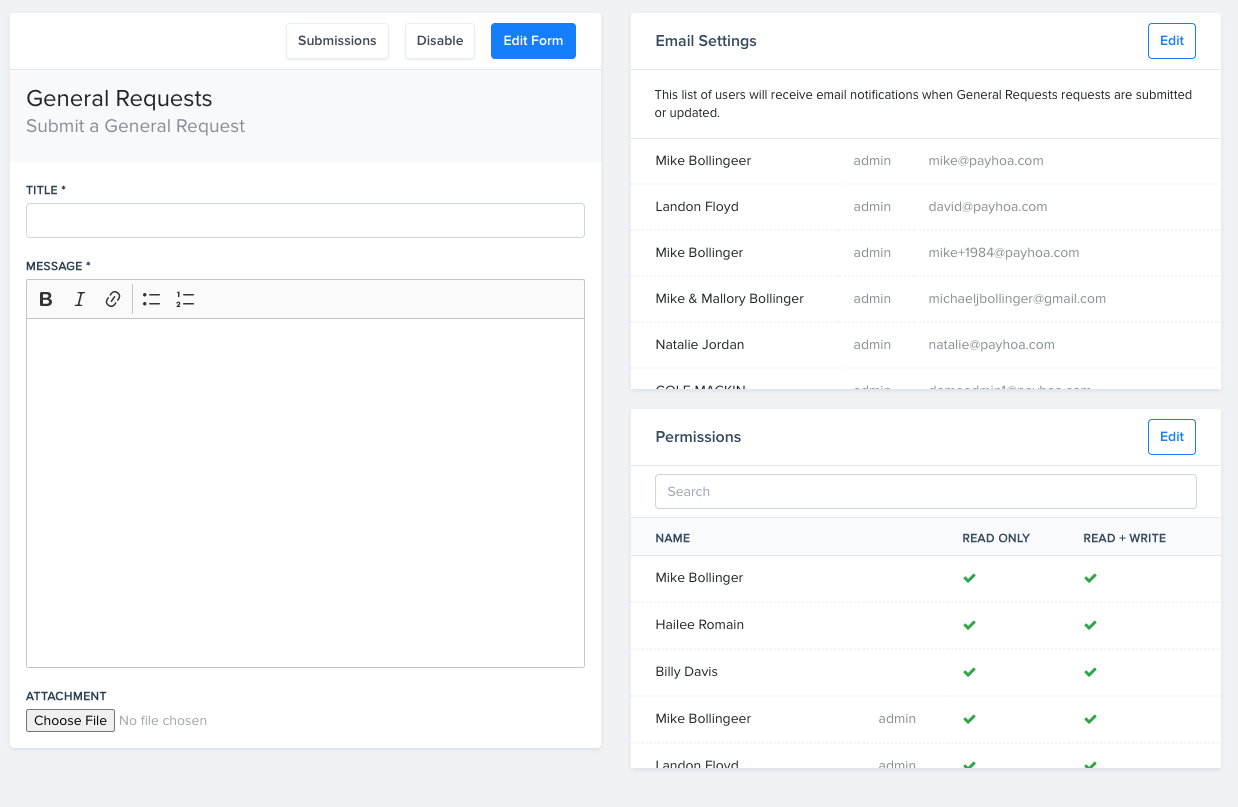The image size is (1238, 807).
Task: Insert a numbered list in message
Action: [185, 299]
